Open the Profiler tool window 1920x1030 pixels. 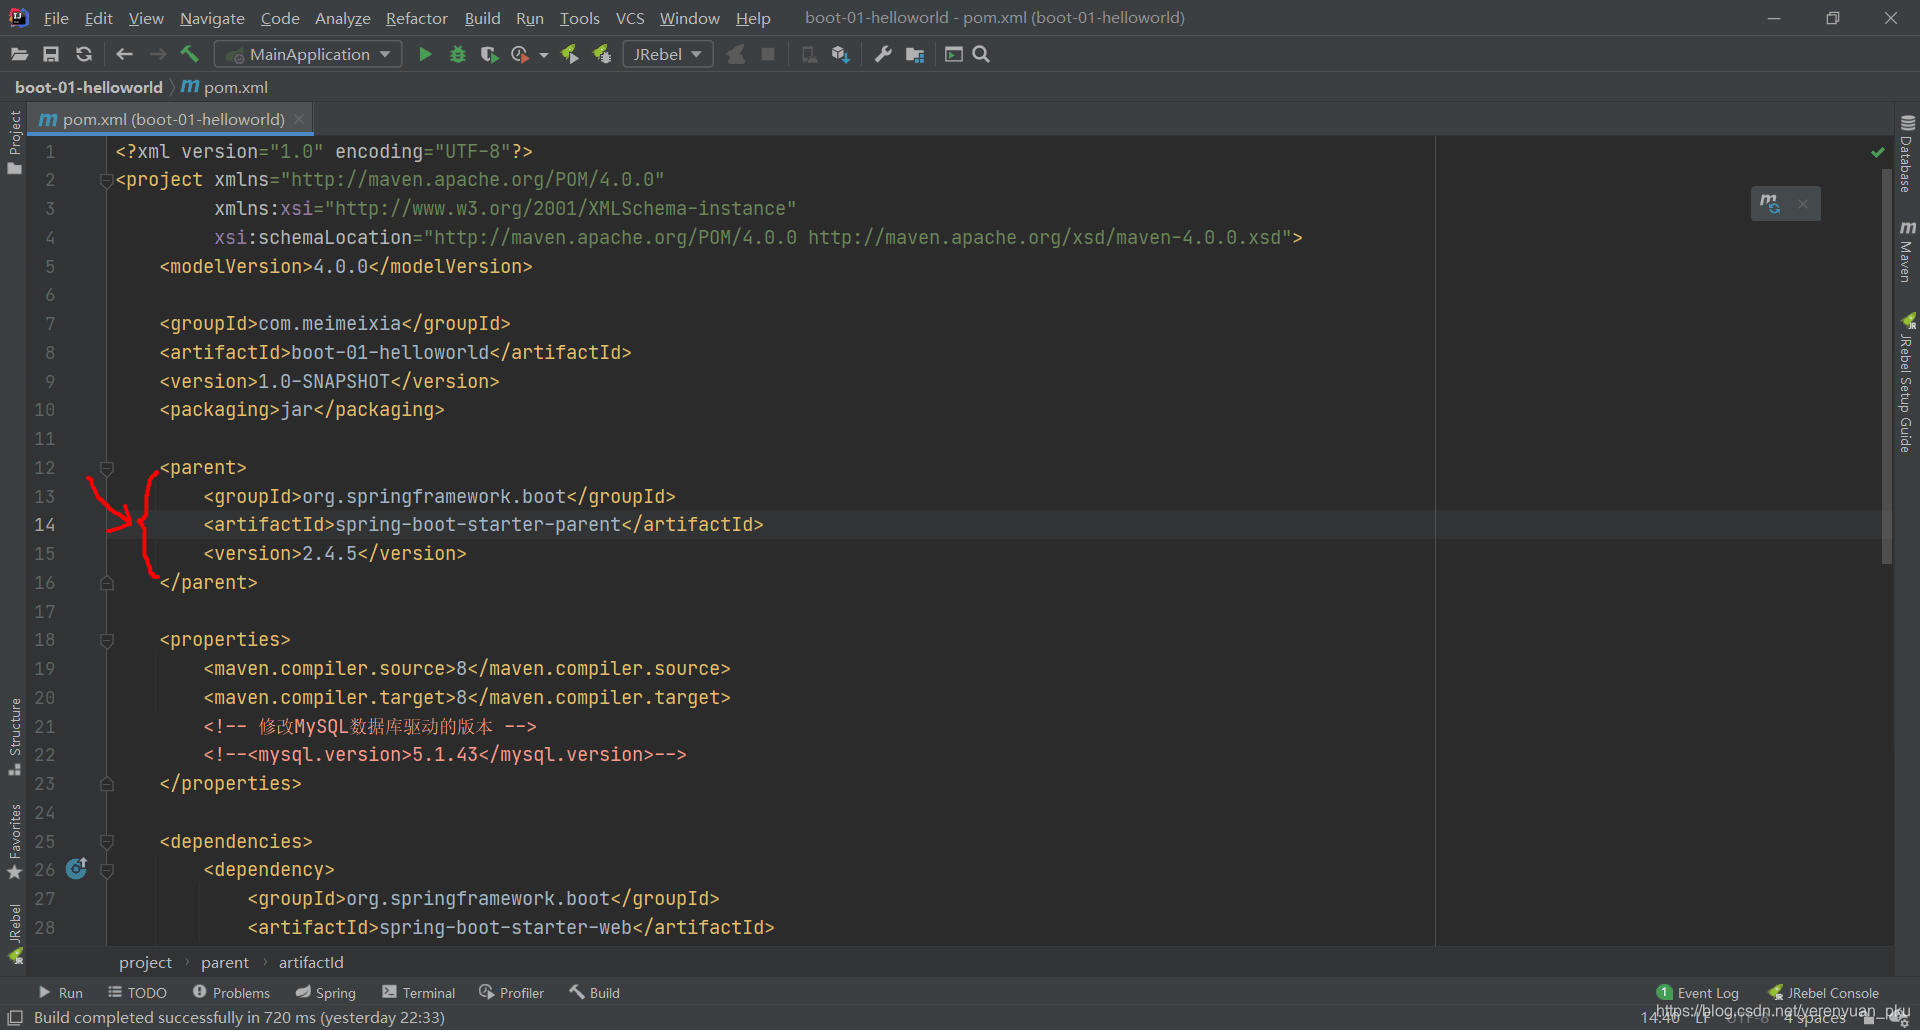tap(511, 993)
